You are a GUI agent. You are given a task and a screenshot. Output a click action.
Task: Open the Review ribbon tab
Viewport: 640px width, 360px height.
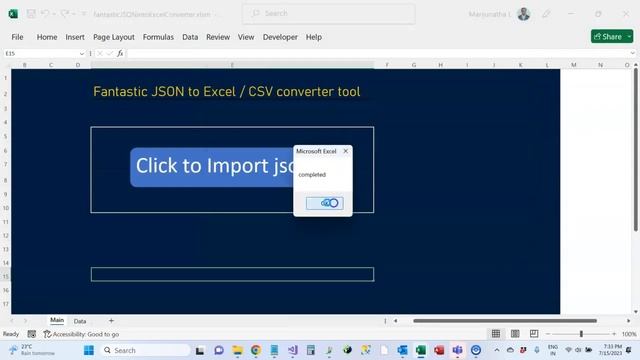(218, 37)
